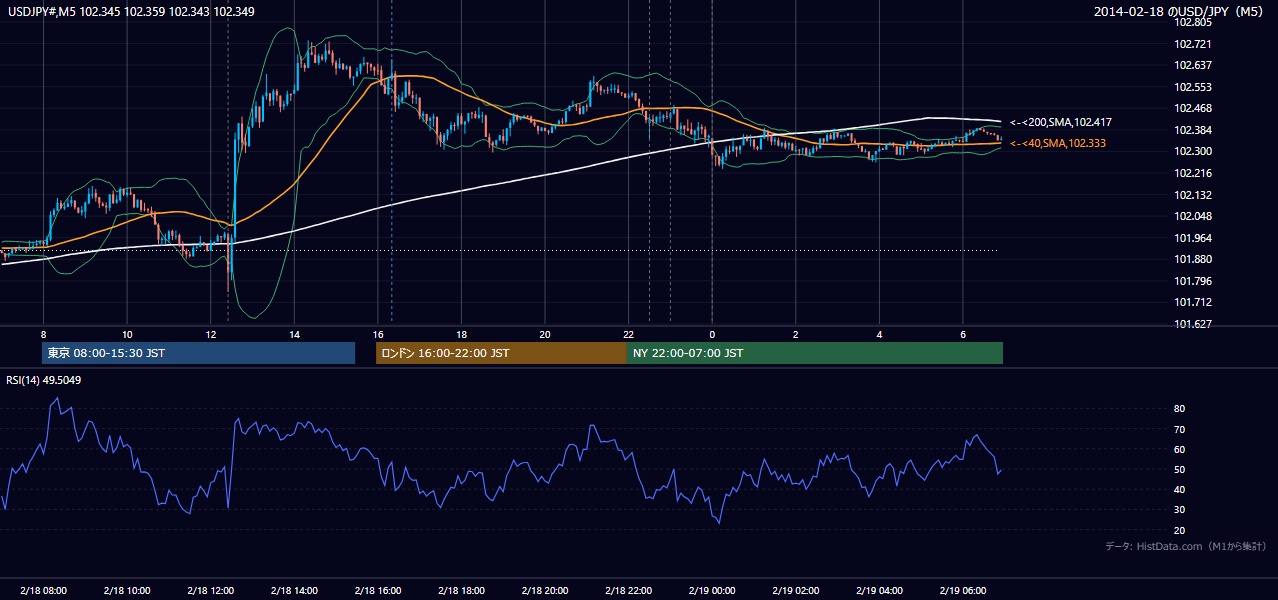Click the RSI scale label 60

pos(1180,449)
